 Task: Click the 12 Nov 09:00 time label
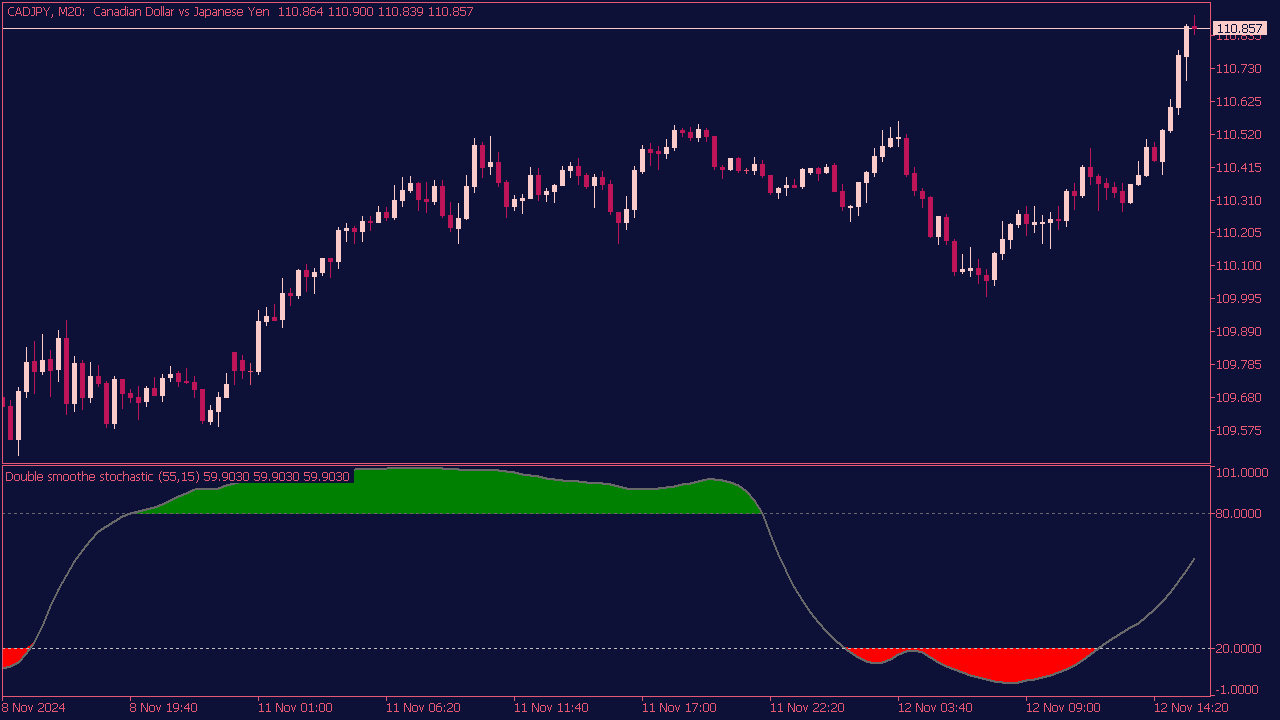pyautogui.click(x=1063, y=707)
